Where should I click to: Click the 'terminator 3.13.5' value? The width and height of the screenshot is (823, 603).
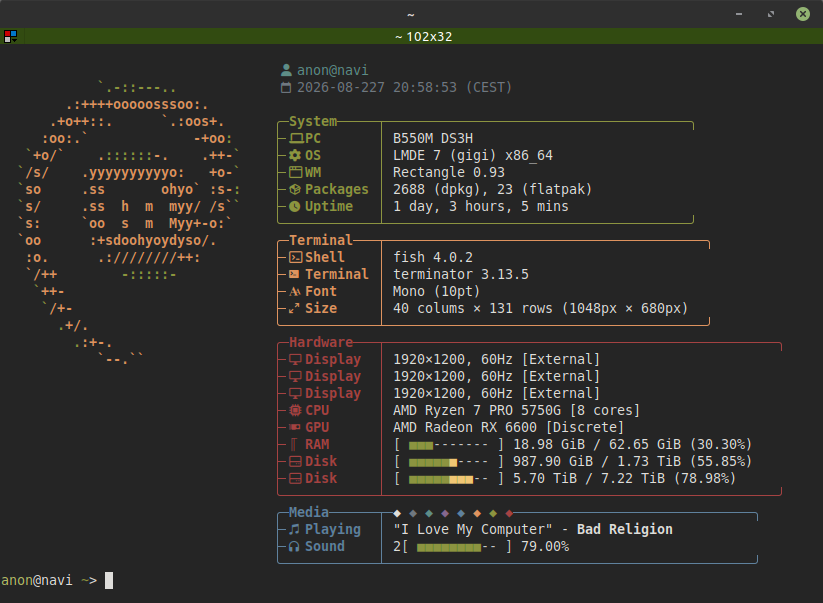[x=461, y=274]
